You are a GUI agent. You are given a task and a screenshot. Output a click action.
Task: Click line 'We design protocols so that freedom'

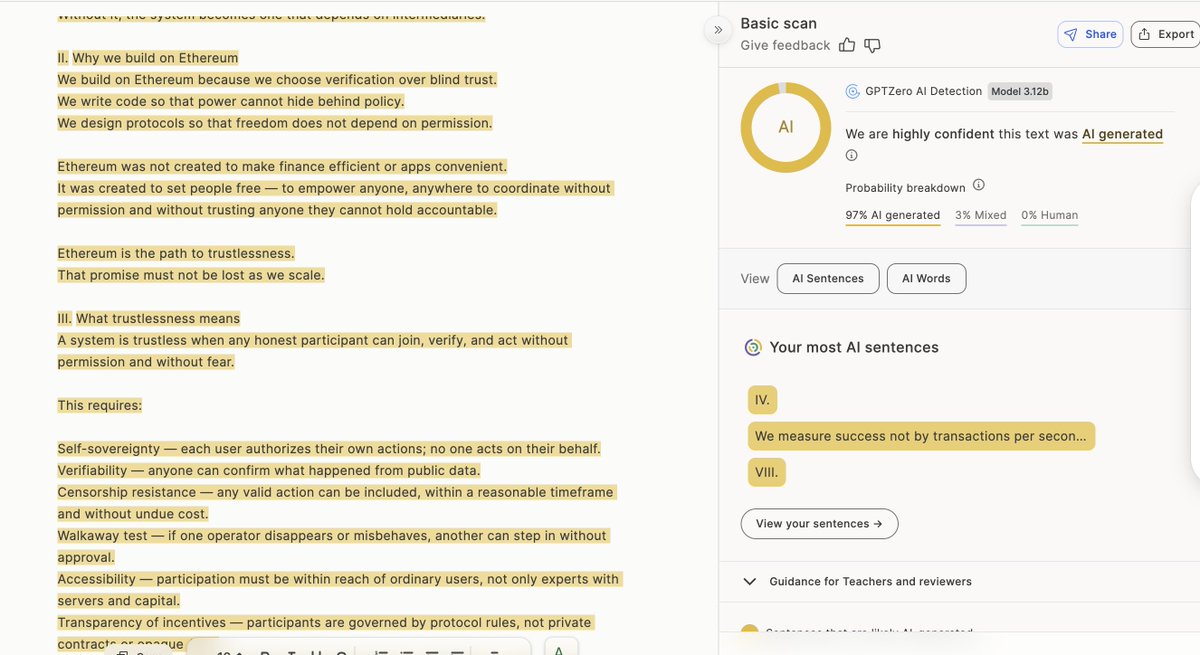point(275,123)
